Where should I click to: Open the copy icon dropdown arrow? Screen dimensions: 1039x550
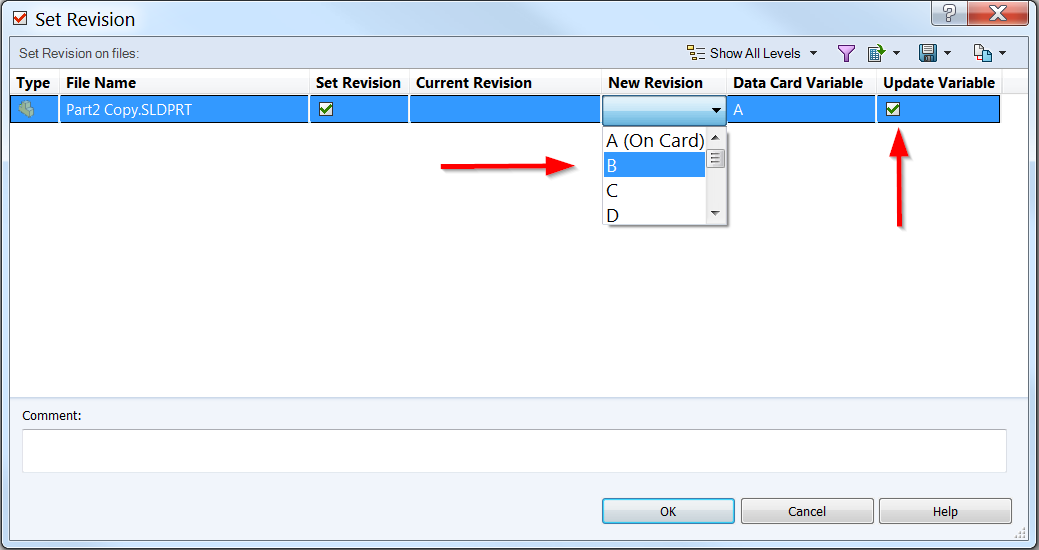[x=1002, y=53]
